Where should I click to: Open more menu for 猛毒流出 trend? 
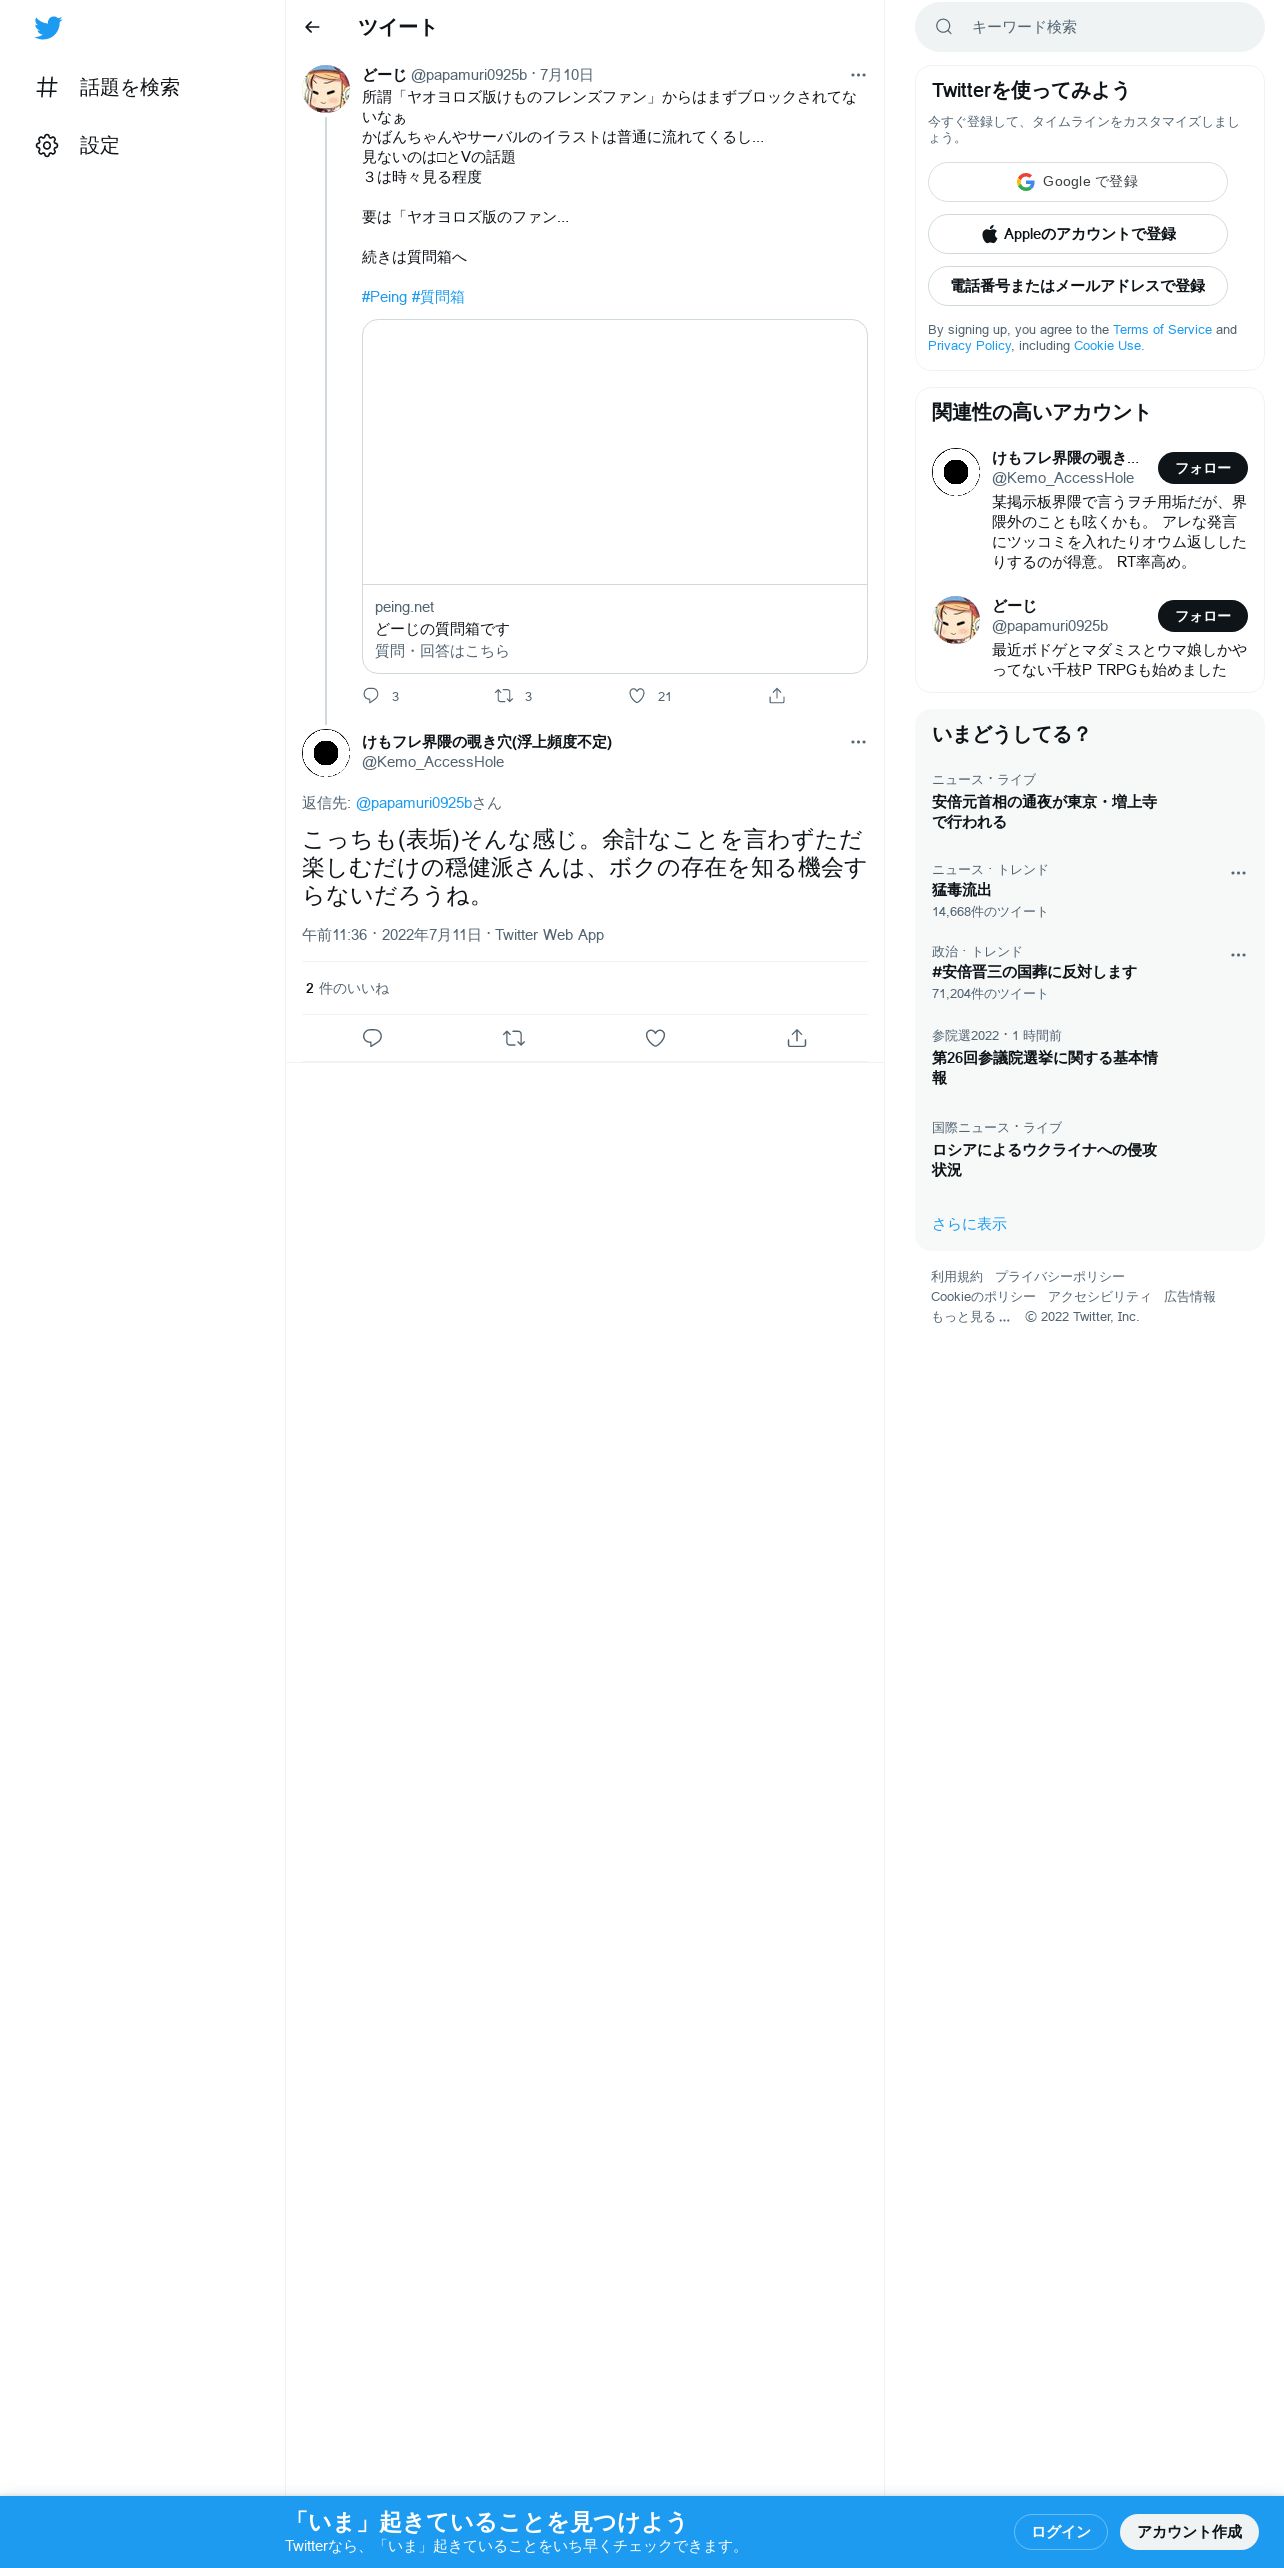(1238, 873)
